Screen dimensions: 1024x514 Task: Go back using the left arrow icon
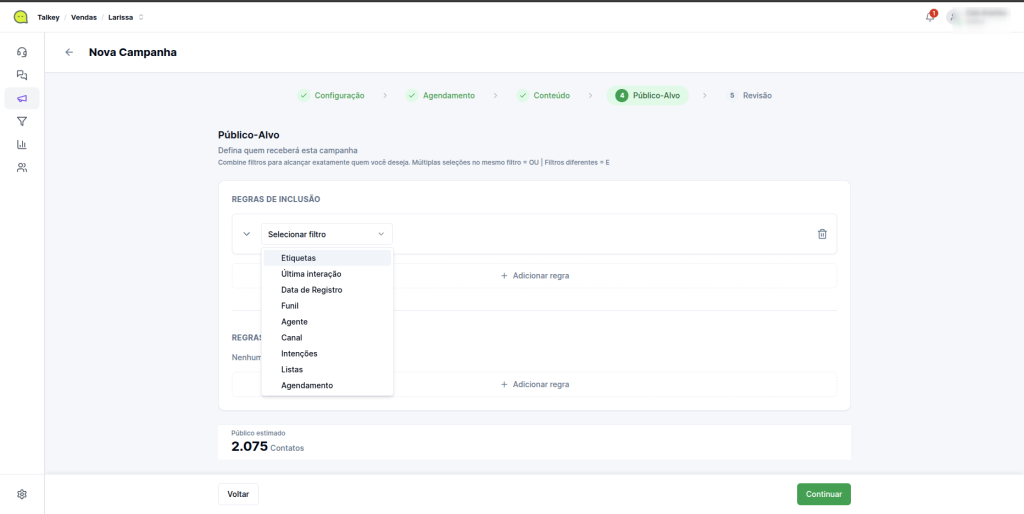(69, 52)
